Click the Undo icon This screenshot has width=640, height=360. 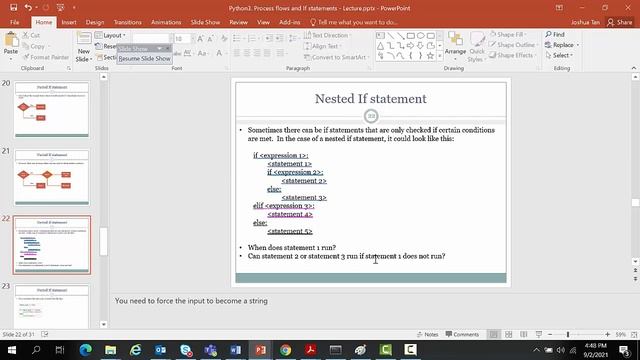(28, 7)
